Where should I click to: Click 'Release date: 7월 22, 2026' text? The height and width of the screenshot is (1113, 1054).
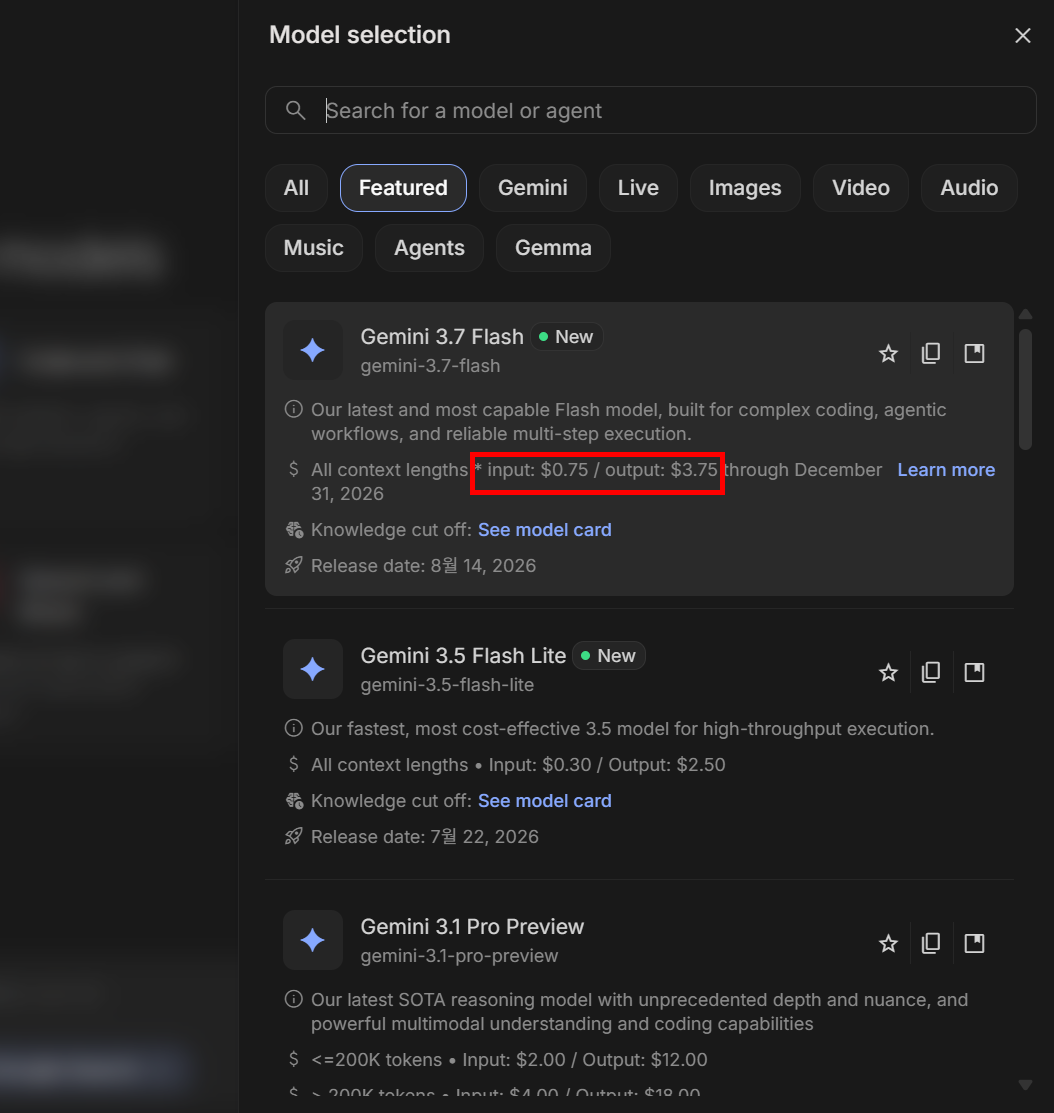[x=424, y=836]
